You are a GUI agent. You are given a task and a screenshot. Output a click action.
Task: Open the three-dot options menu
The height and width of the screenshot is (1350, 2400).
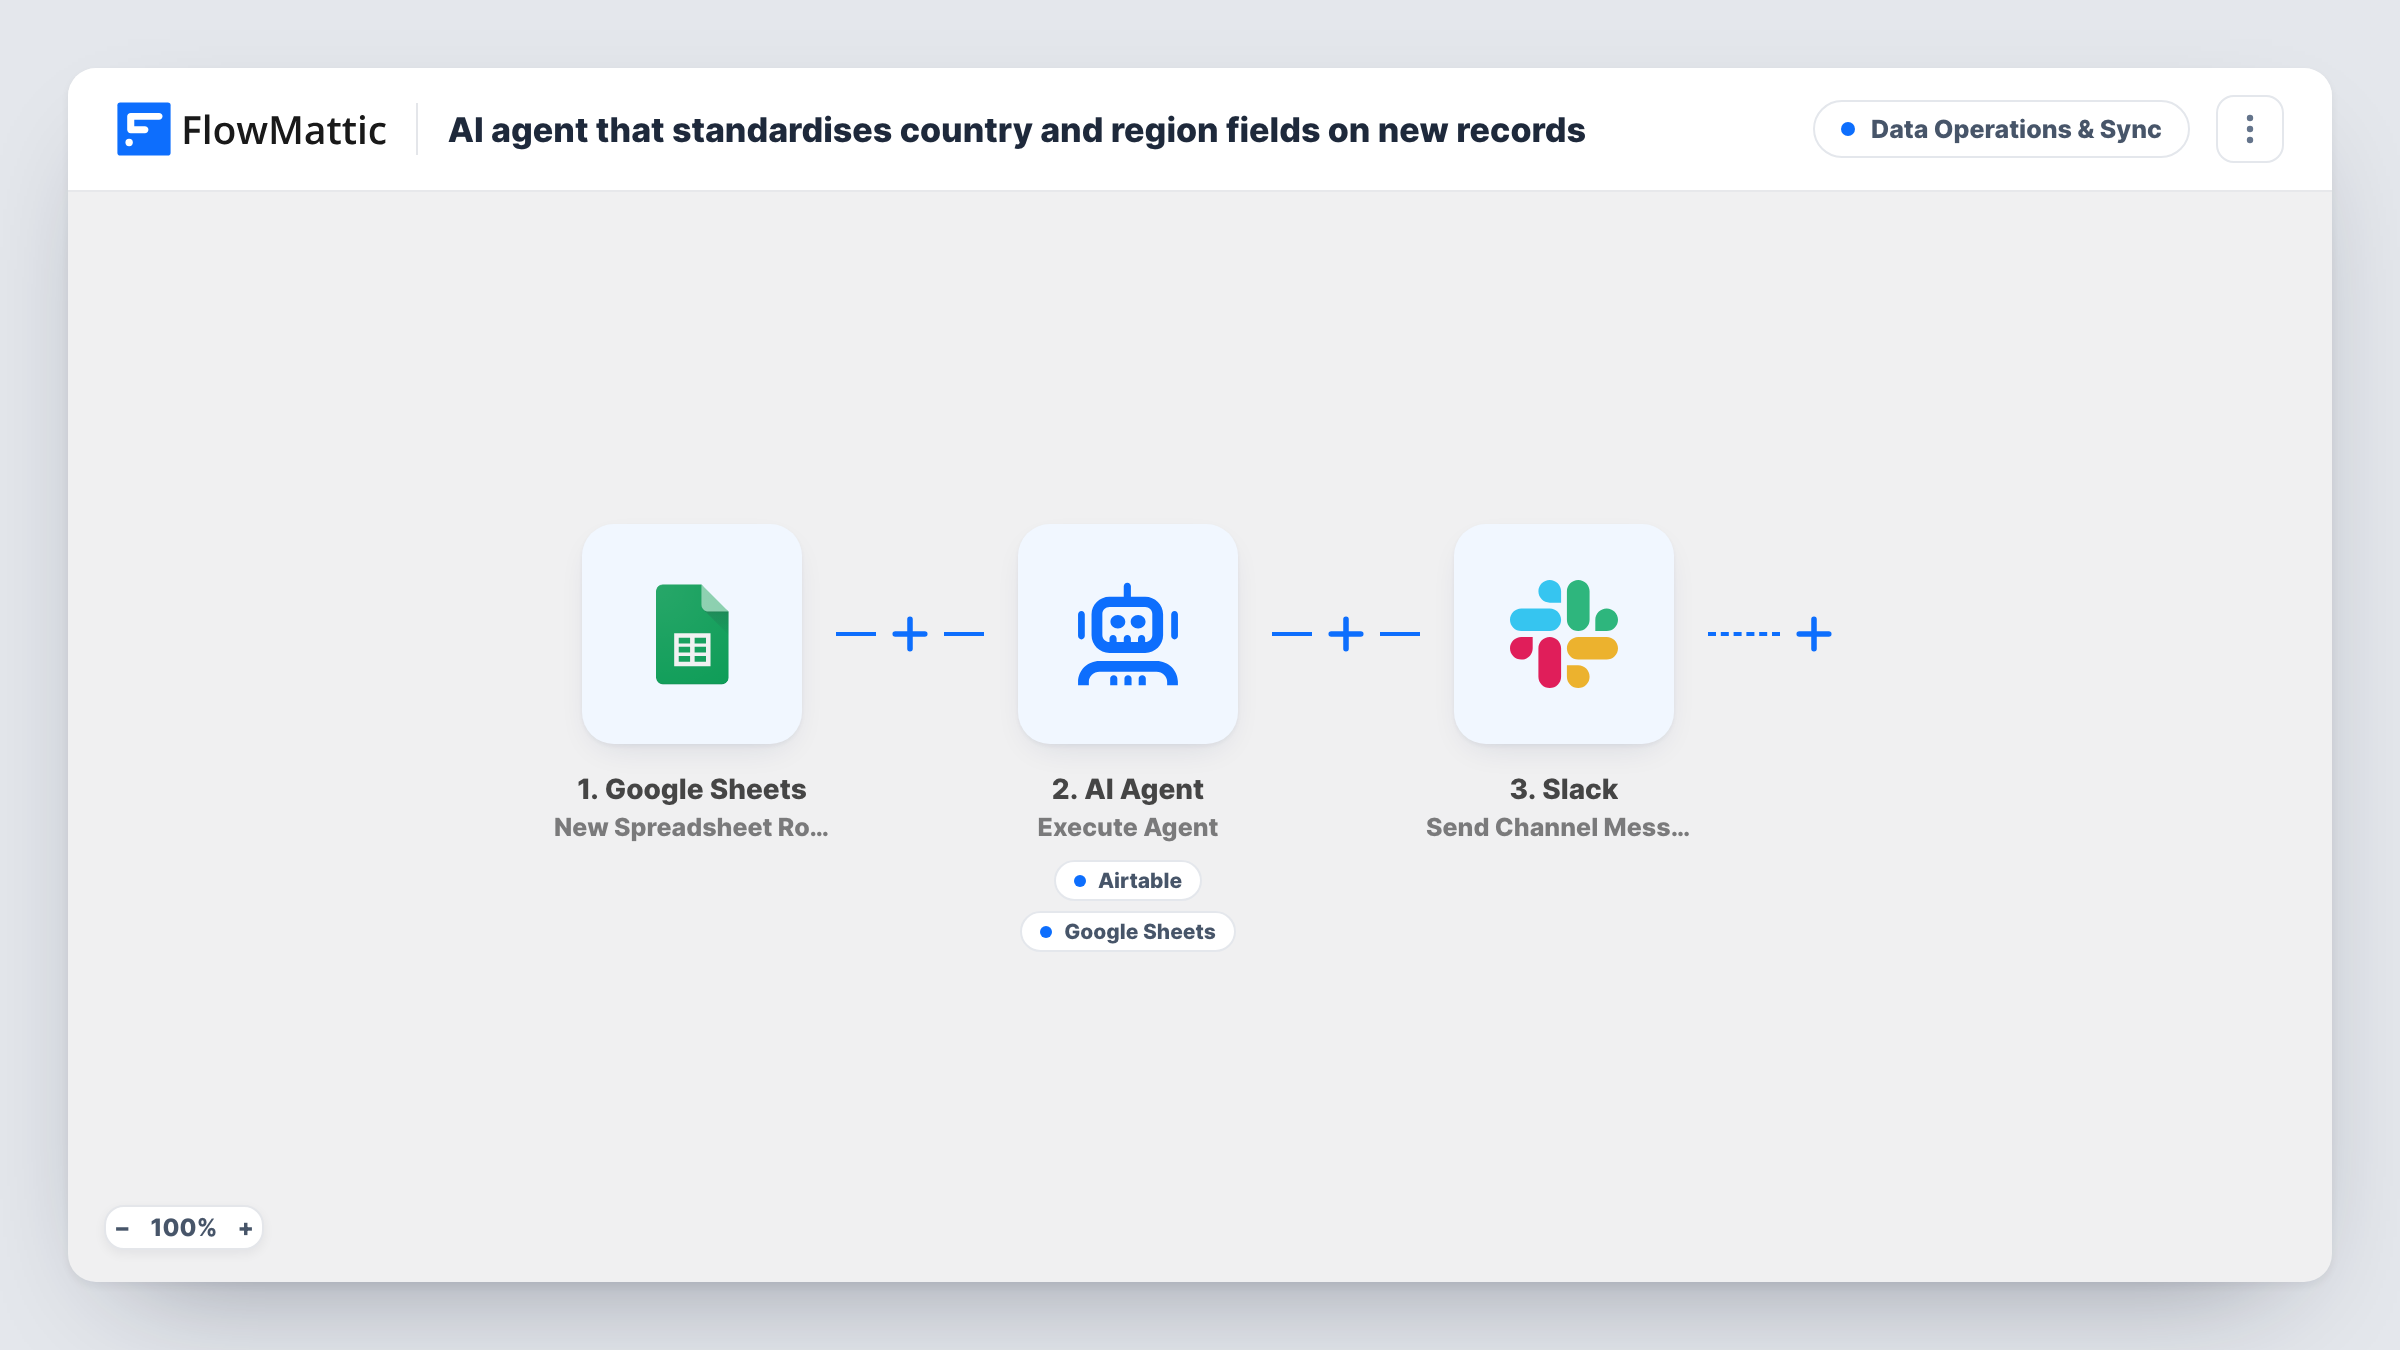(2250, 129)
